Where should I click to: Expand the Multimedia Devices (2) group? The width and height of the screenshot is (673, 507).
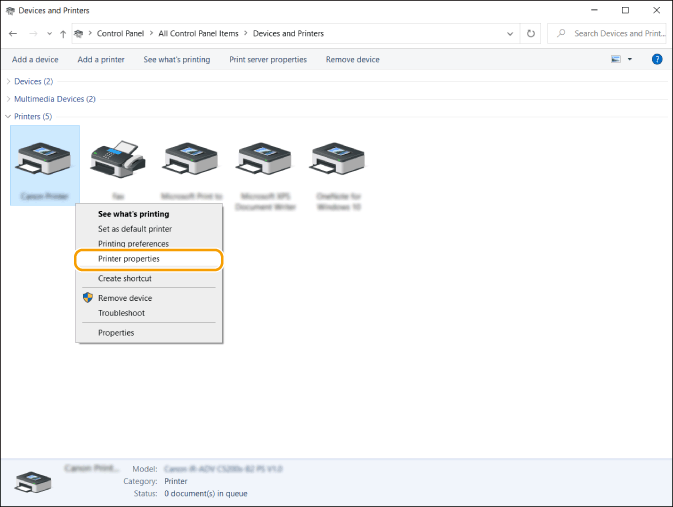9,99
